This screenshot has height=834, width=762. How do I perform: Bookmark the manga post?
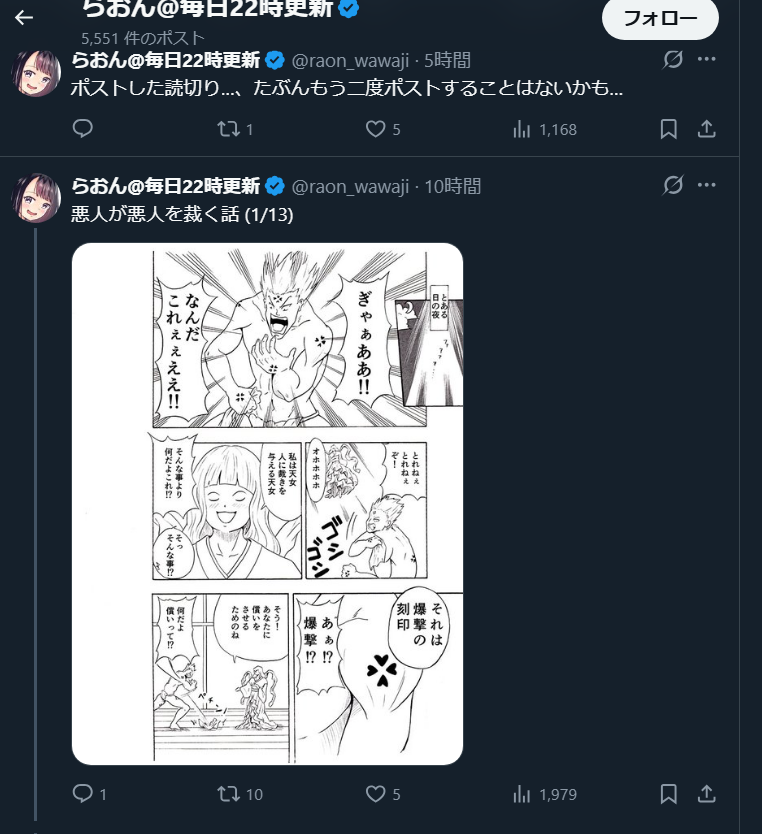click(668, 794)
